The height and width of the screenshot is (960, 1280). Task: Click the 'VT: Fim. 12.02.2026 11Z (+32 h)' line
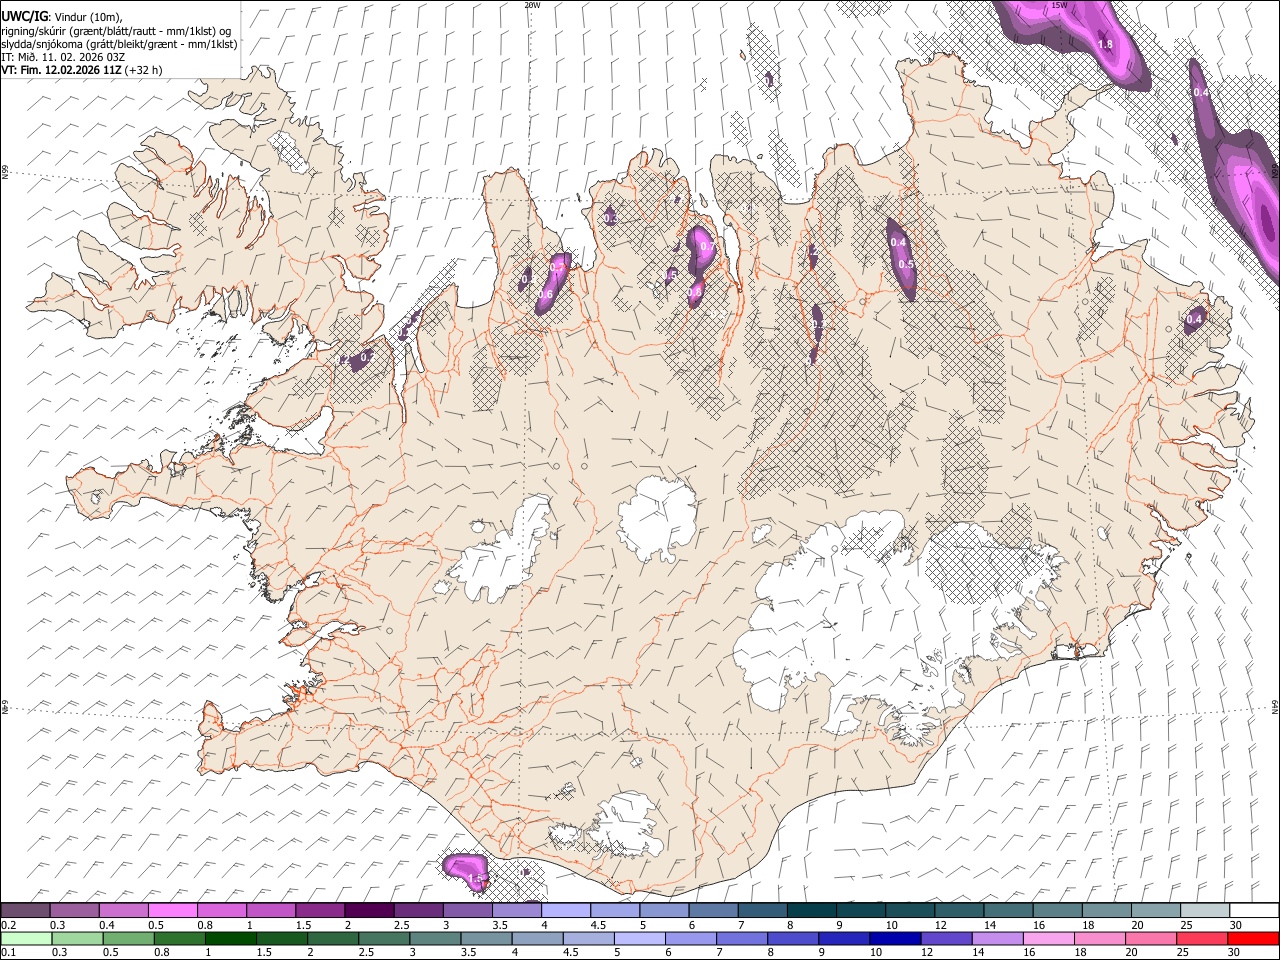click(x=81, y=70)
